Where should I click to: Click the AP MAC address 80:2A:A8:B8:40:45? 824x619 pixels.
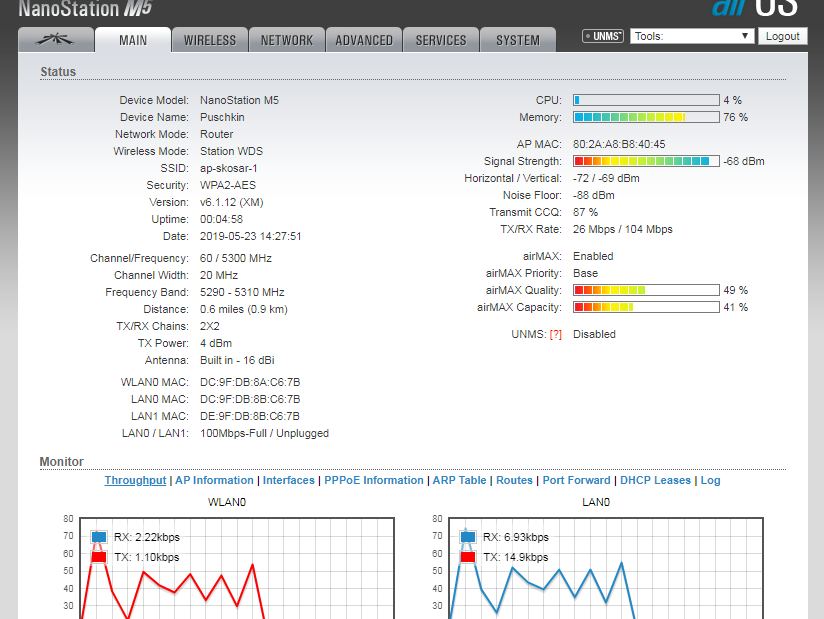[619, 144]
